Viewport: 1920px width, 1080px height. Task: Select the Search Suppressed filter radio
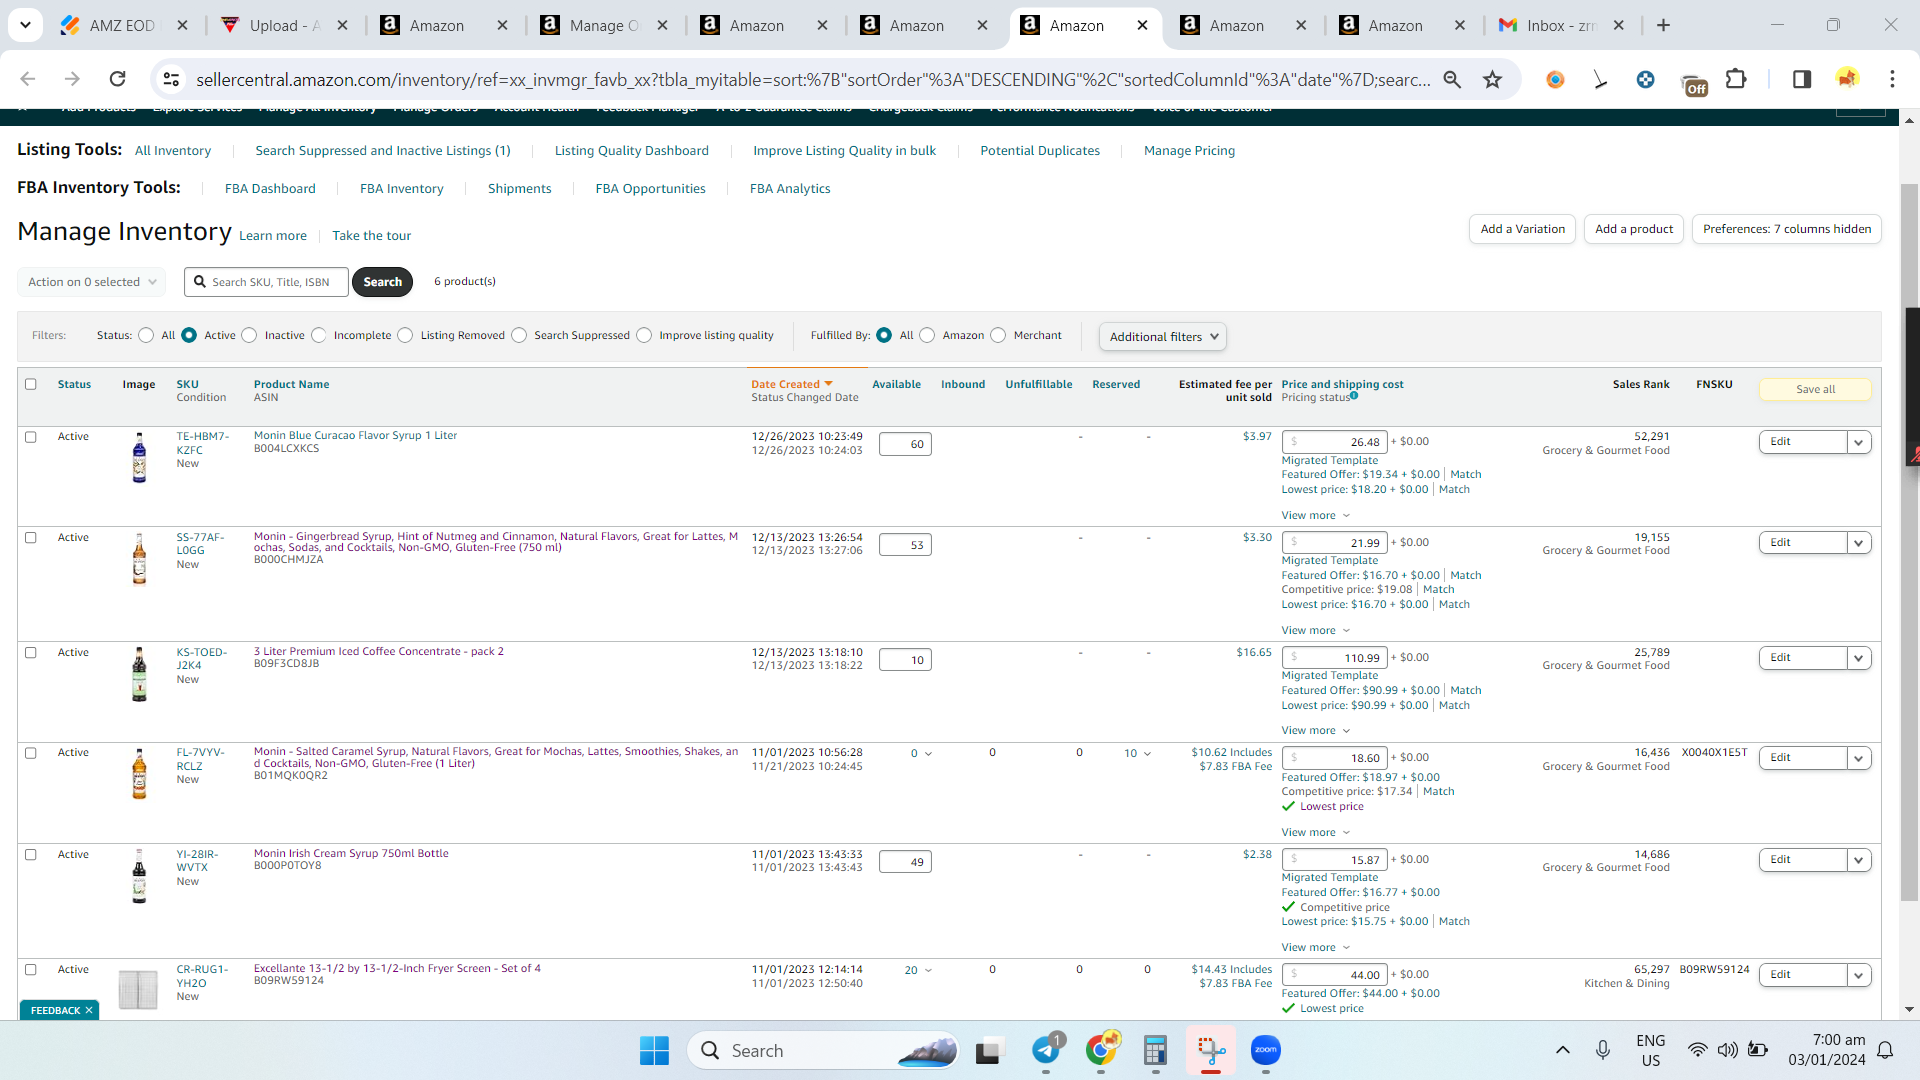[519, 335]
